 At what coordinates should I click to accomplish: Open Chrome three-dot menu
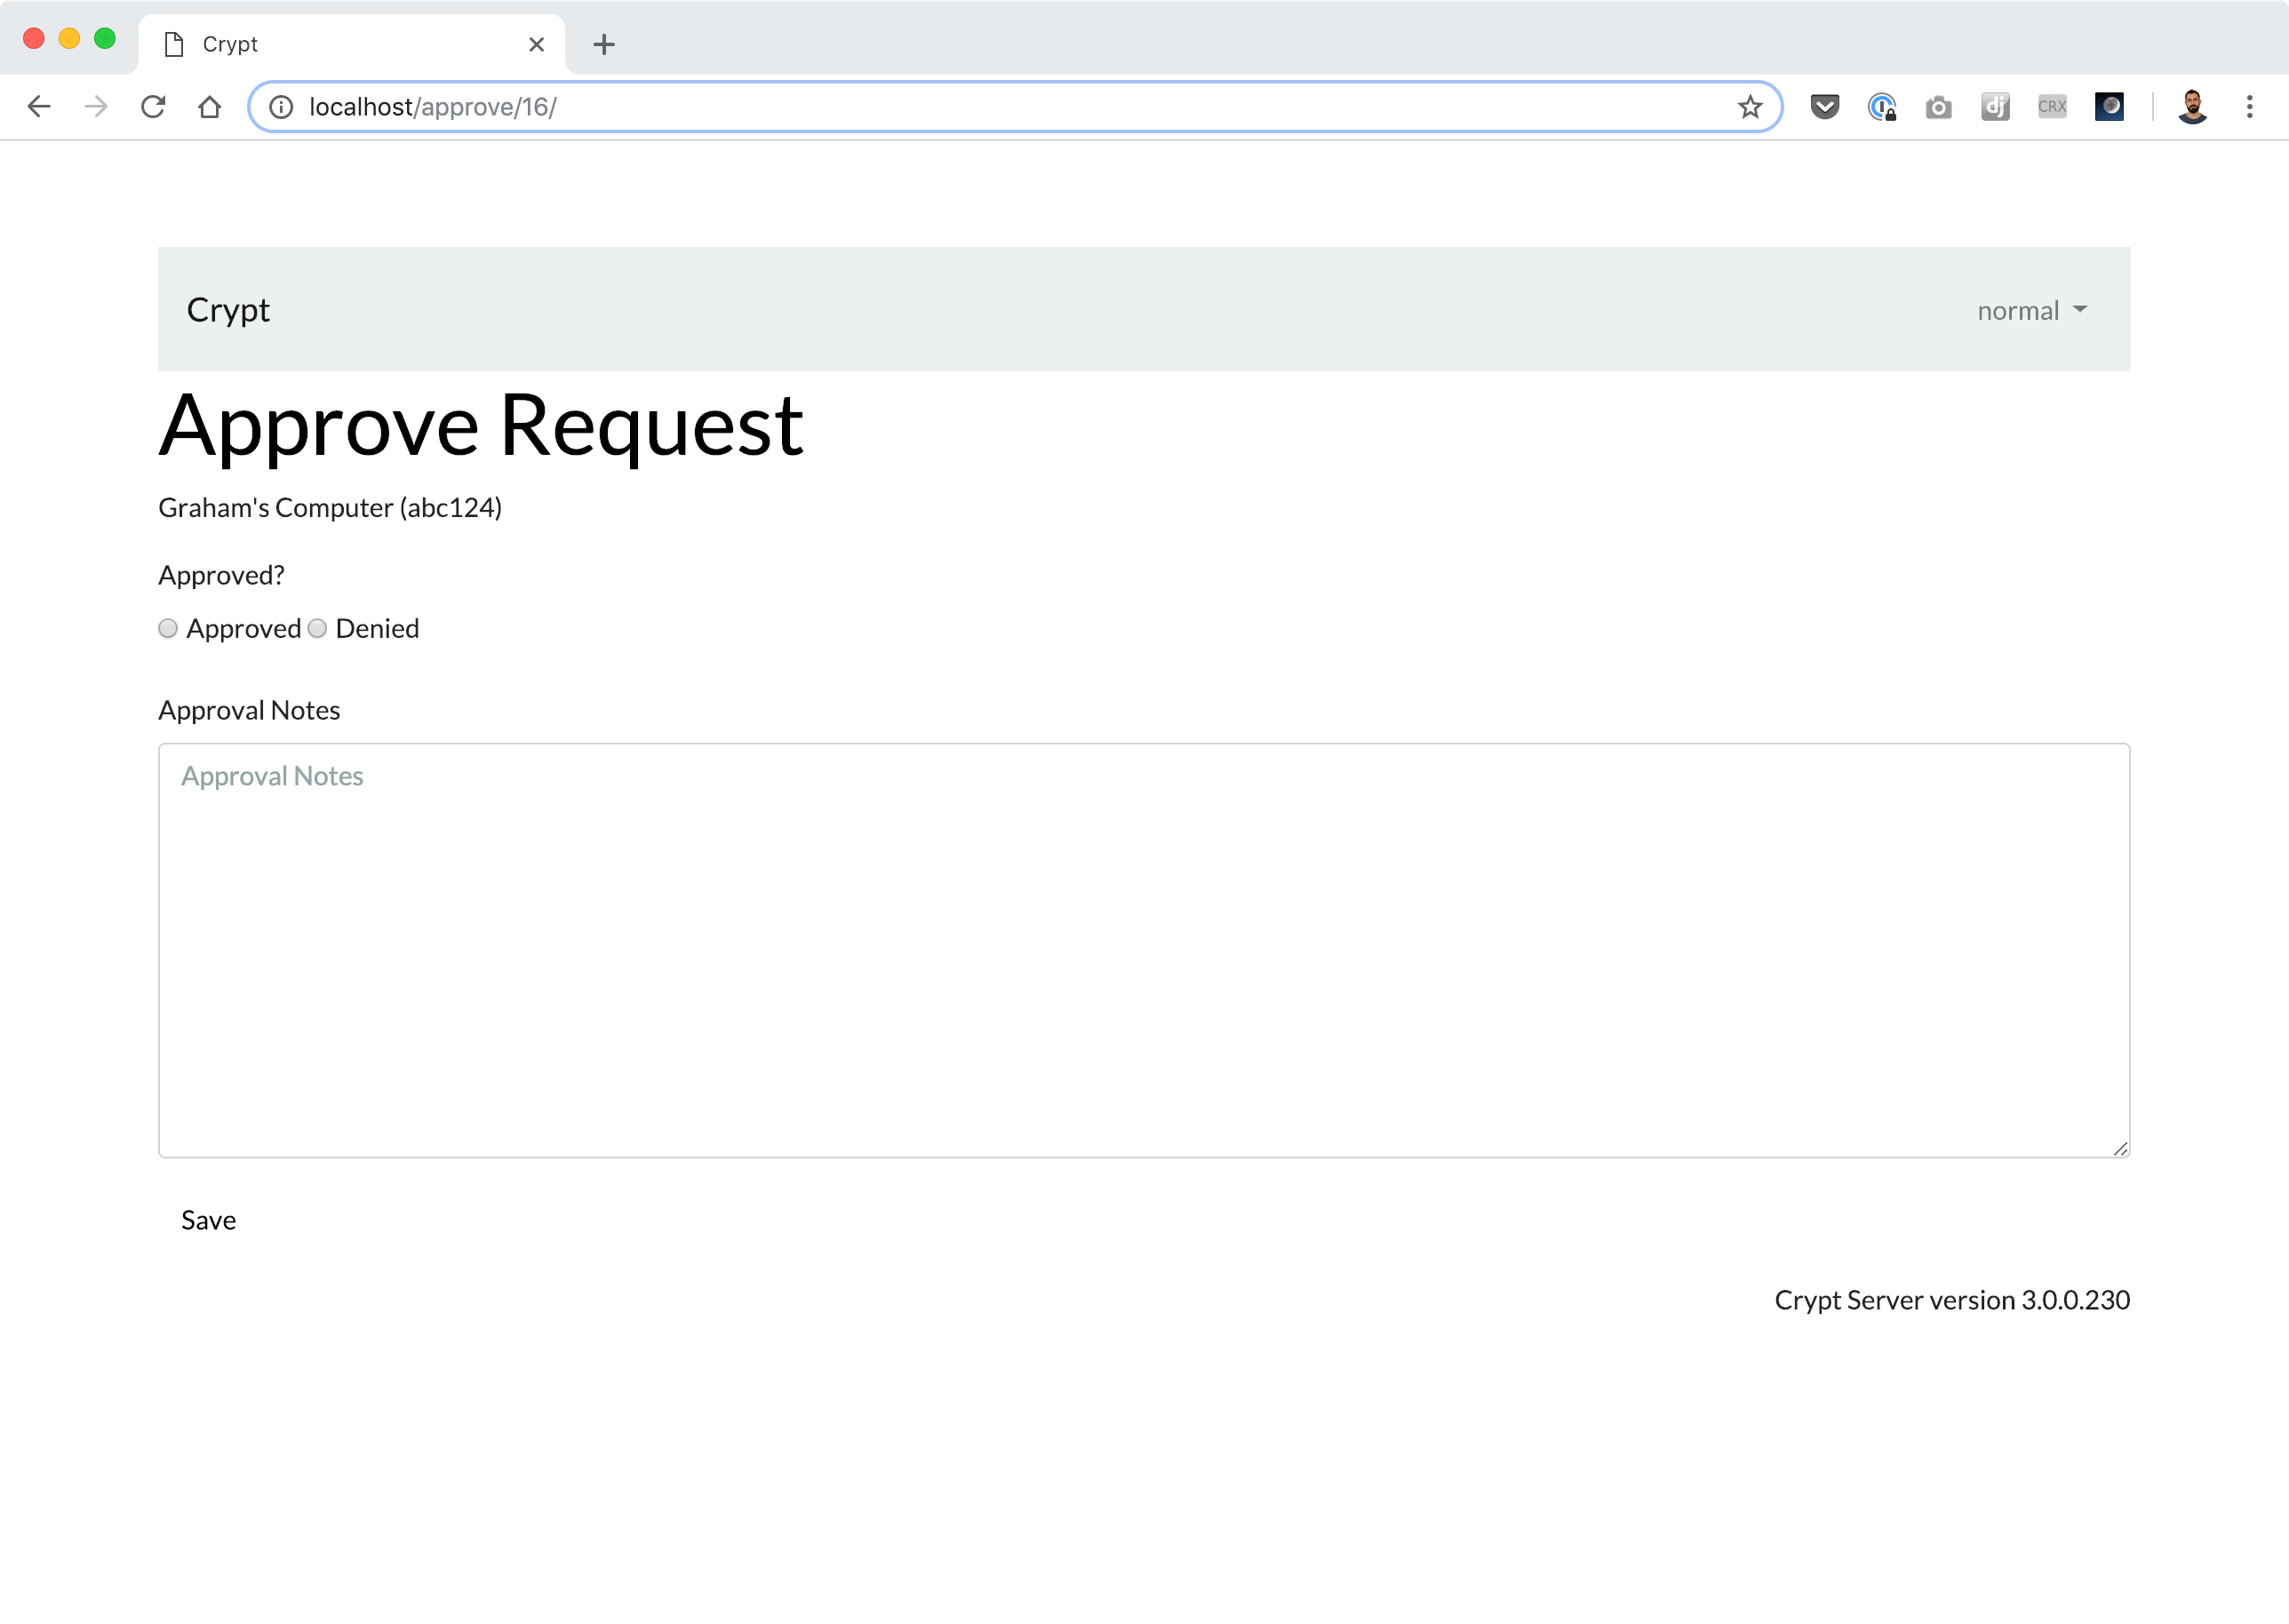(x=2249, y=107)
